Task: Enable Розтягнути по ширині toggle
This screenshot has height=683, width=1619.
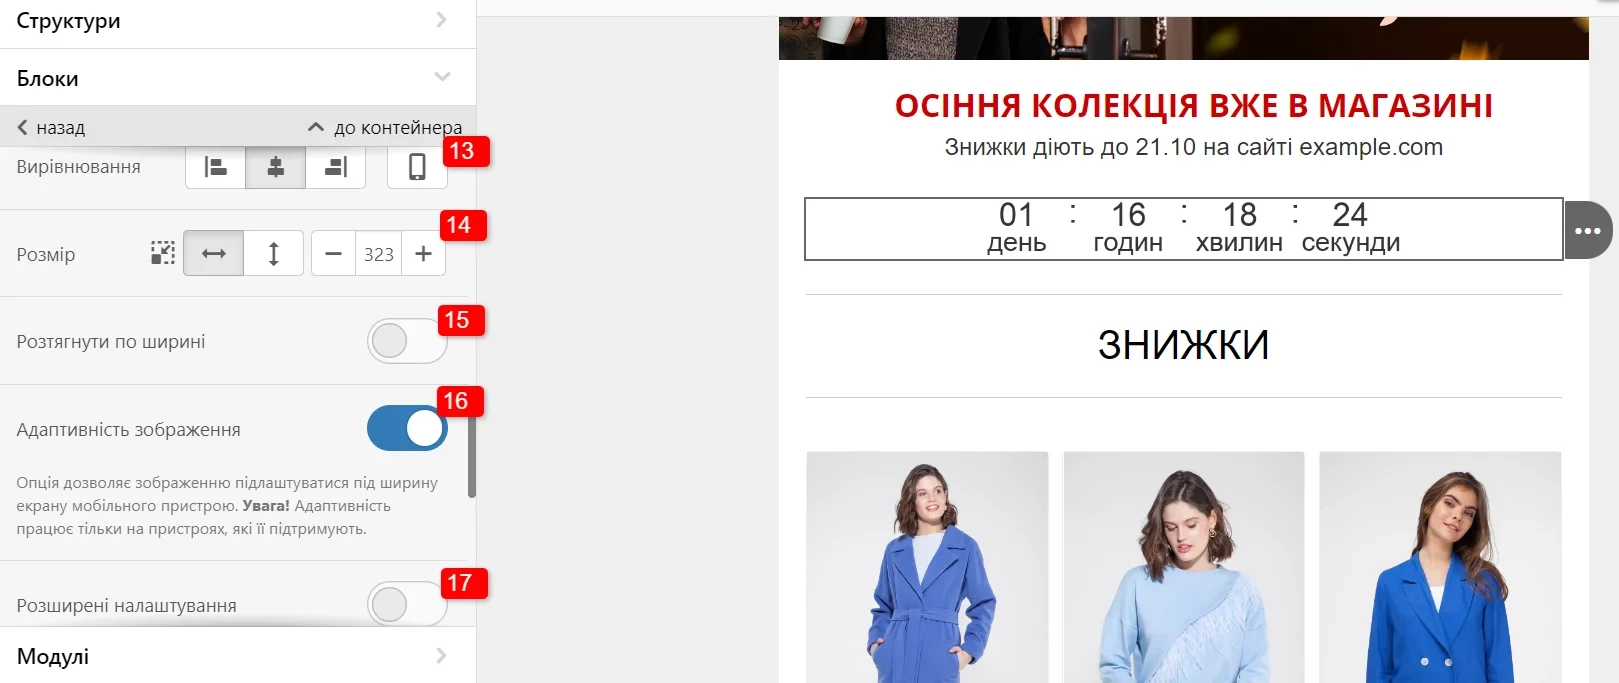Action: coord(407,341)
